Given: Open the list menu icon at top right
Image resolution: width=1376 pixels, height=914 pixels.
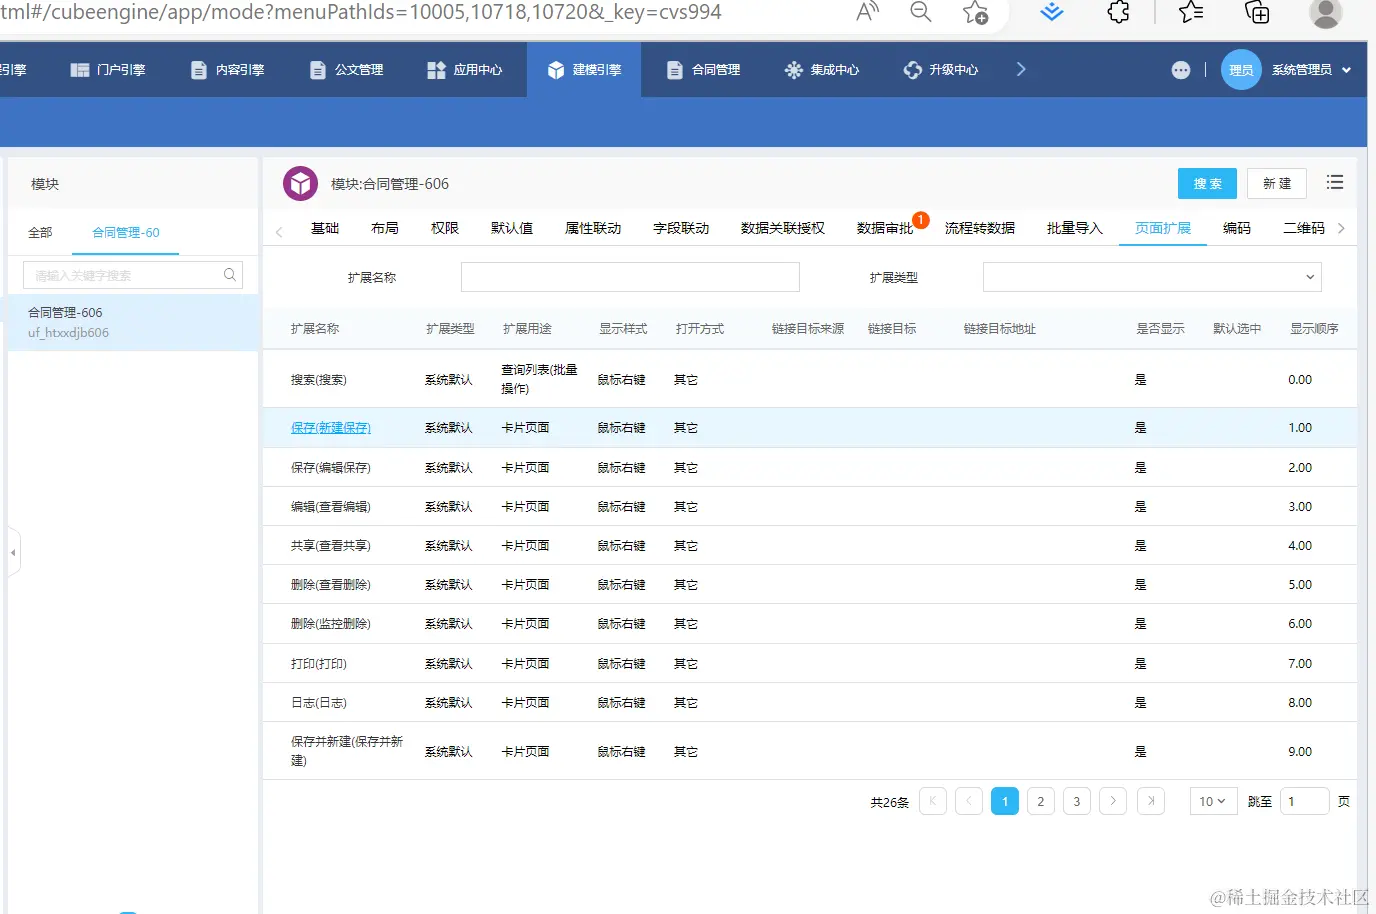Looking at the screenshot, I should (1335, 183).
